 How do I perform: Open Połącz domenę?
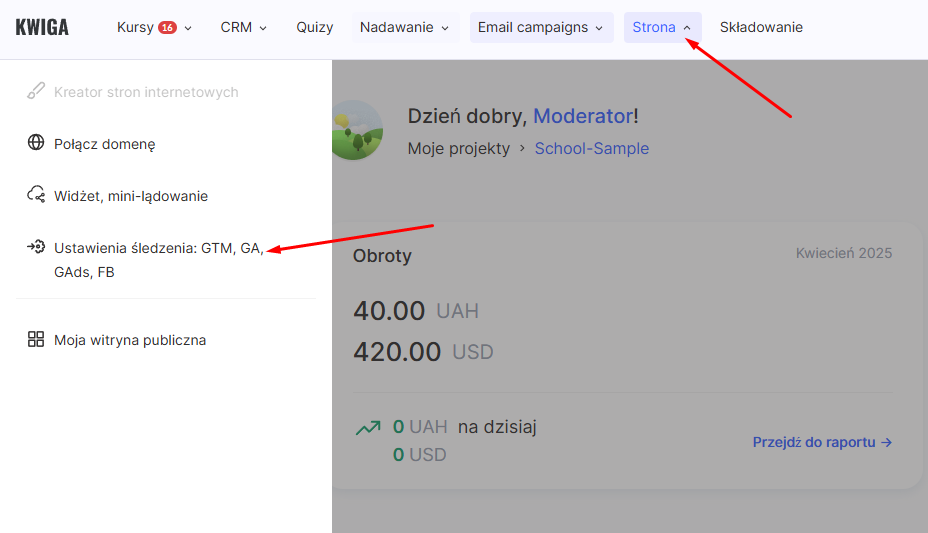[x=105, y=144]
